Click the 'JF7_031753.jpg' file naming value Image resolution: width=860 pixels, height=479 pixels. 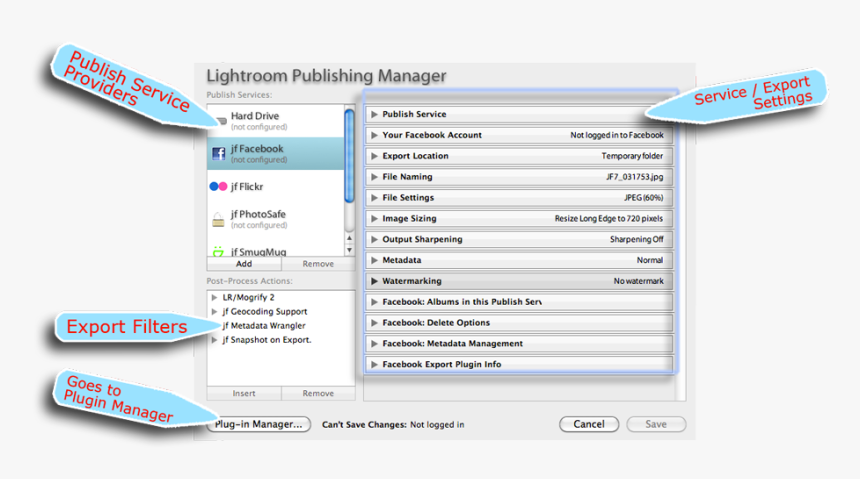635,177
